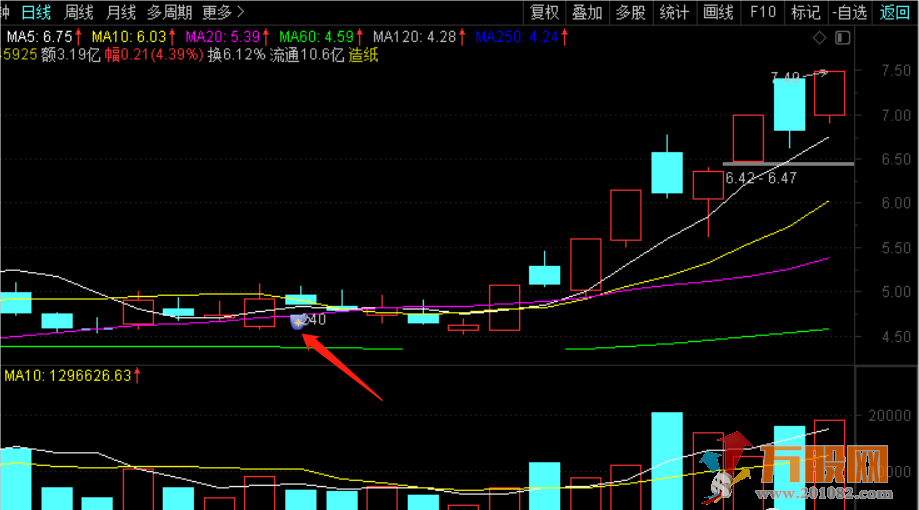Click the 20000 volume axis label
This screenshot has height=510, width=919.
(889, 415)
